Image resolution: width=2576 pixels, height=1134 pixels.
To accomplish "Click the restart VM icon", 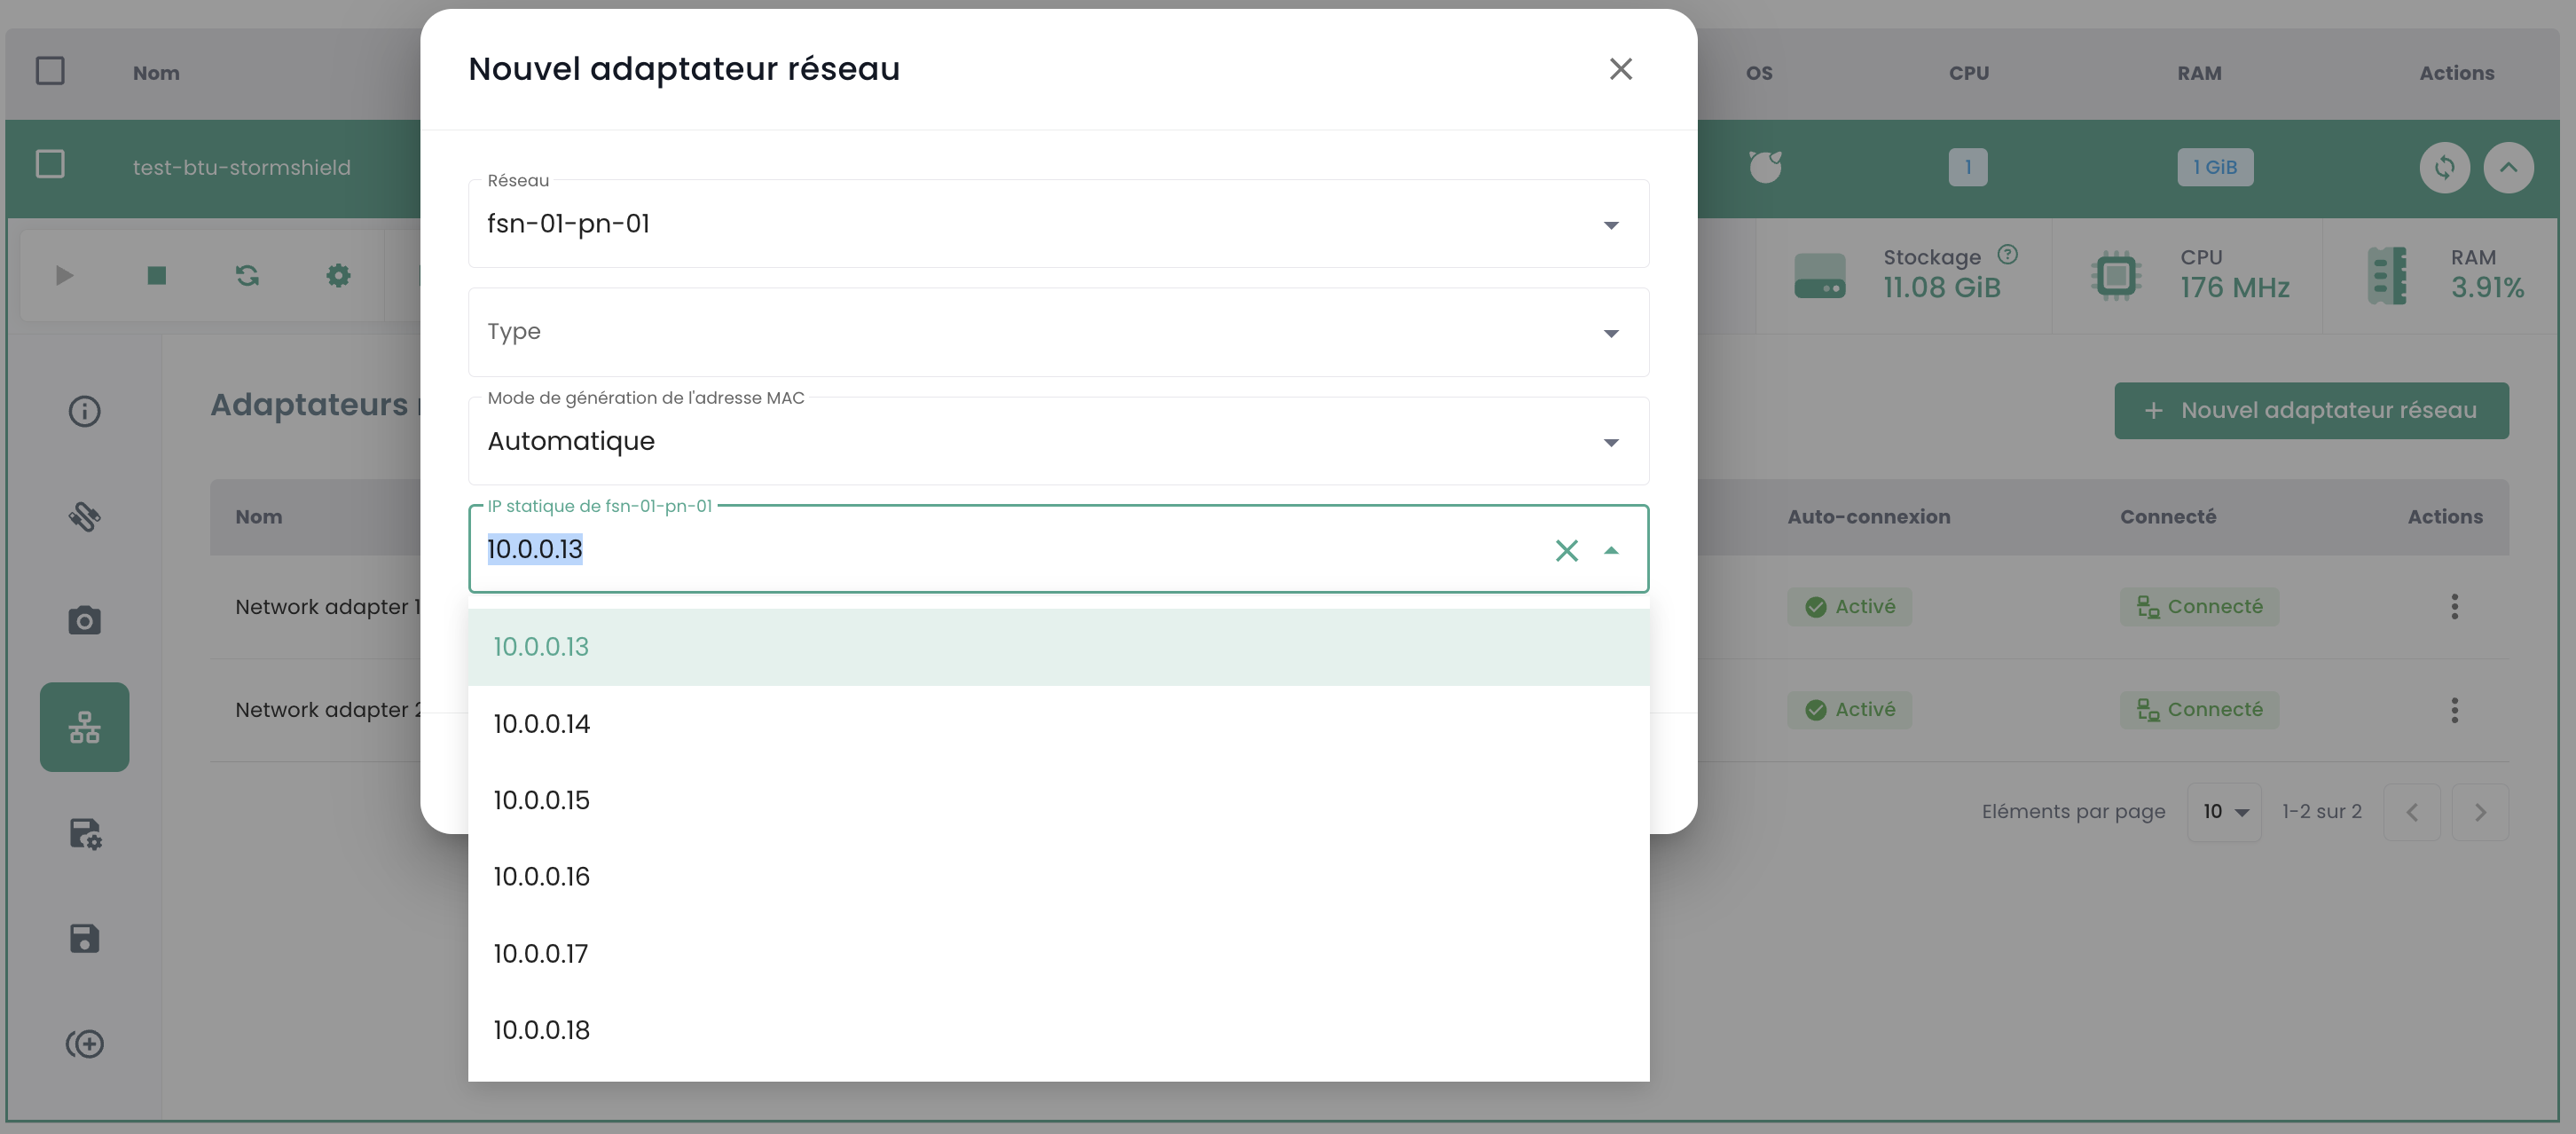I will [247, 275].
